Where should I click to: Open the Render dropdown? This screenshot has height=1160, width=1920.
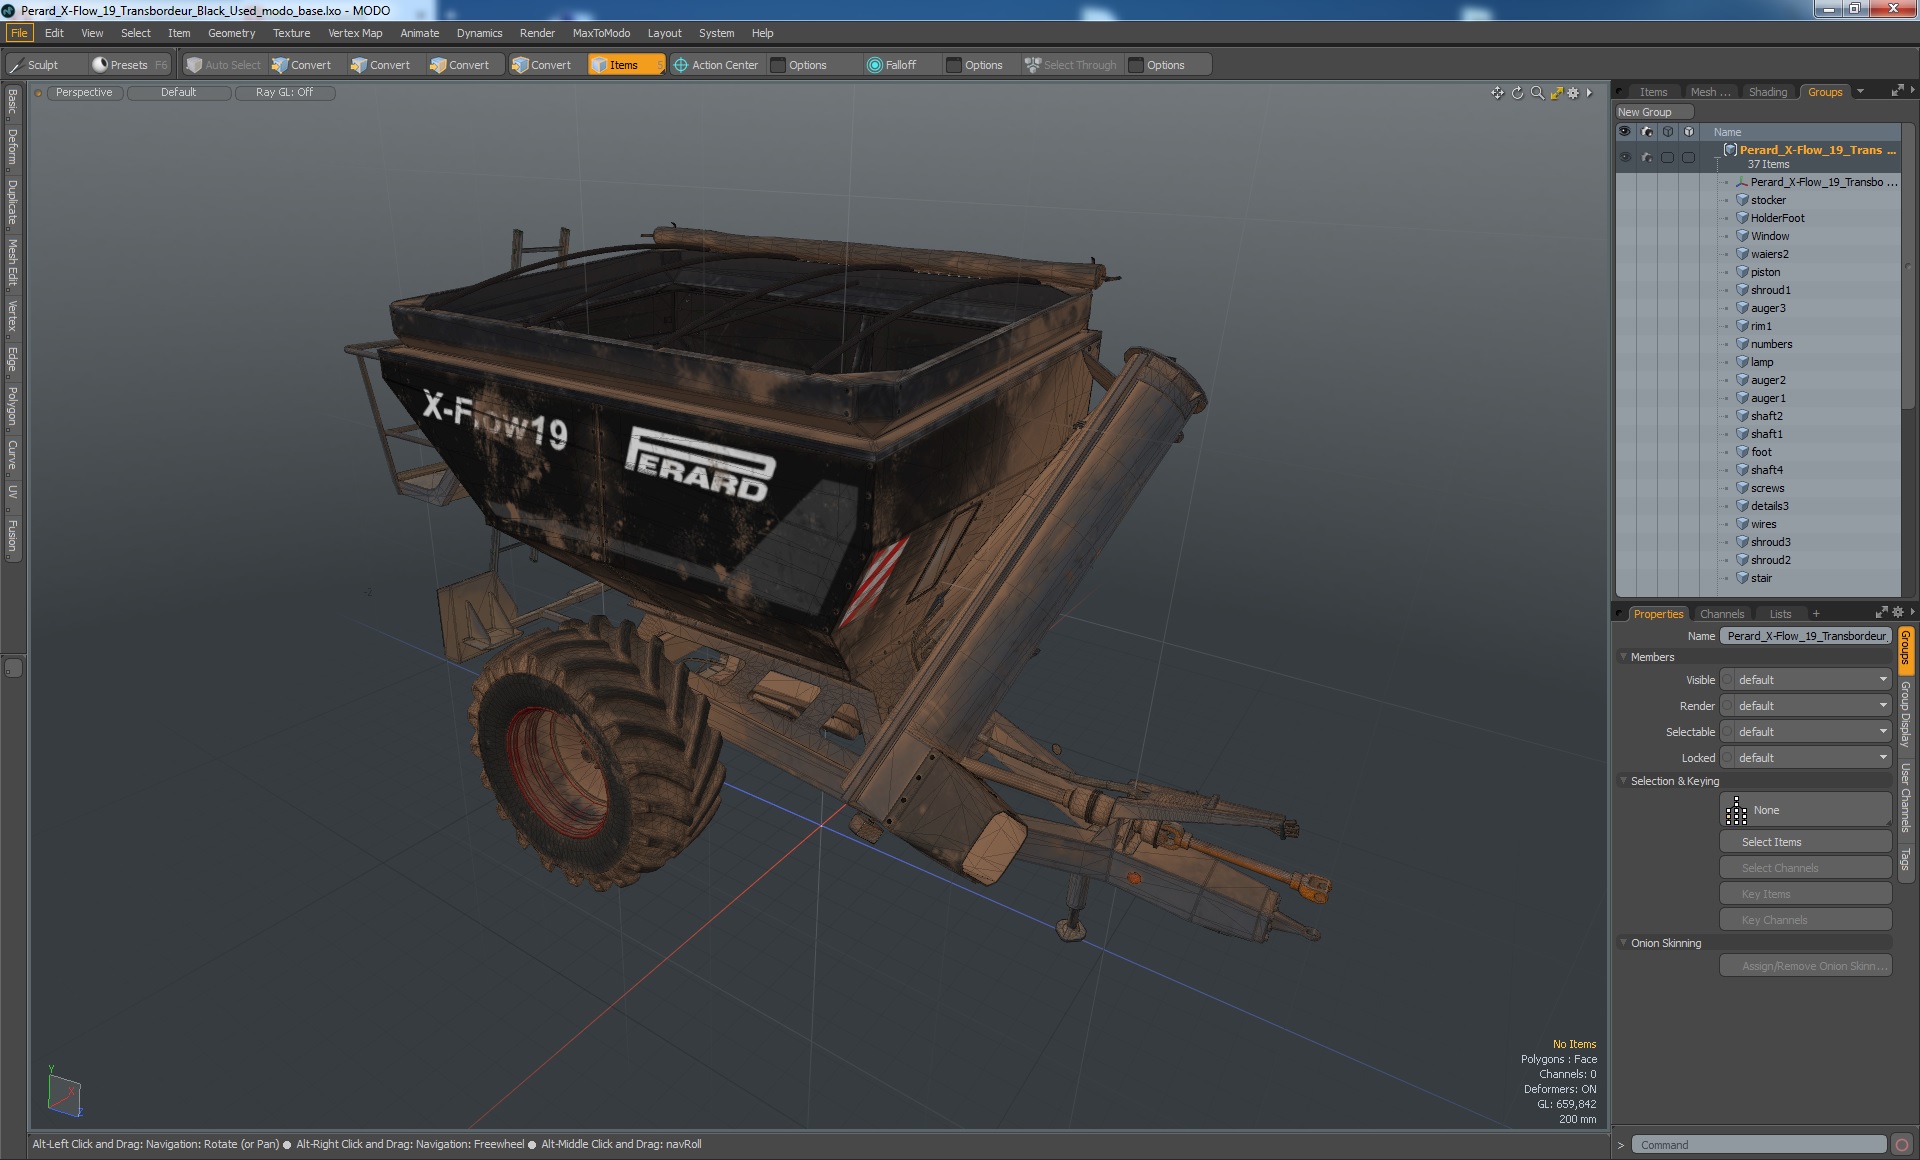[1806, 706]
